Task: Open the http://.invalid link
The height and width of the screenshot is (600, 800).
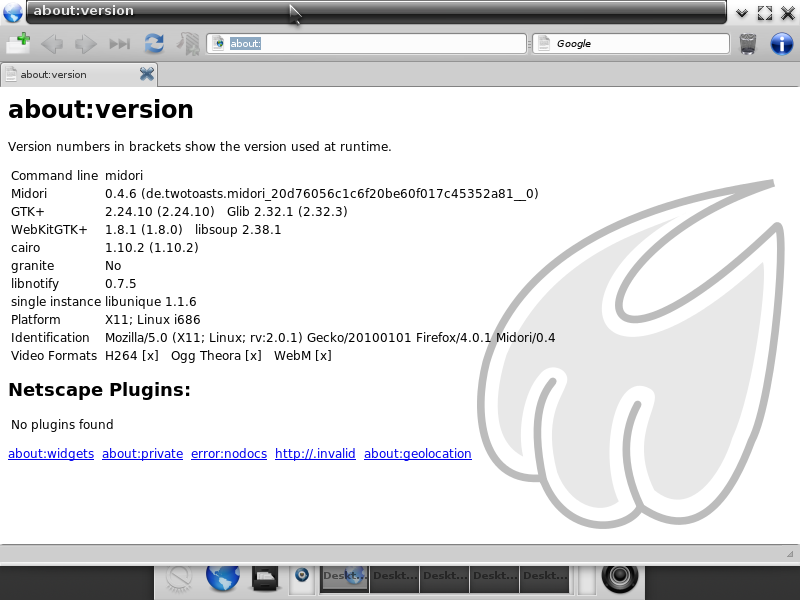Action: click(315, 454)
